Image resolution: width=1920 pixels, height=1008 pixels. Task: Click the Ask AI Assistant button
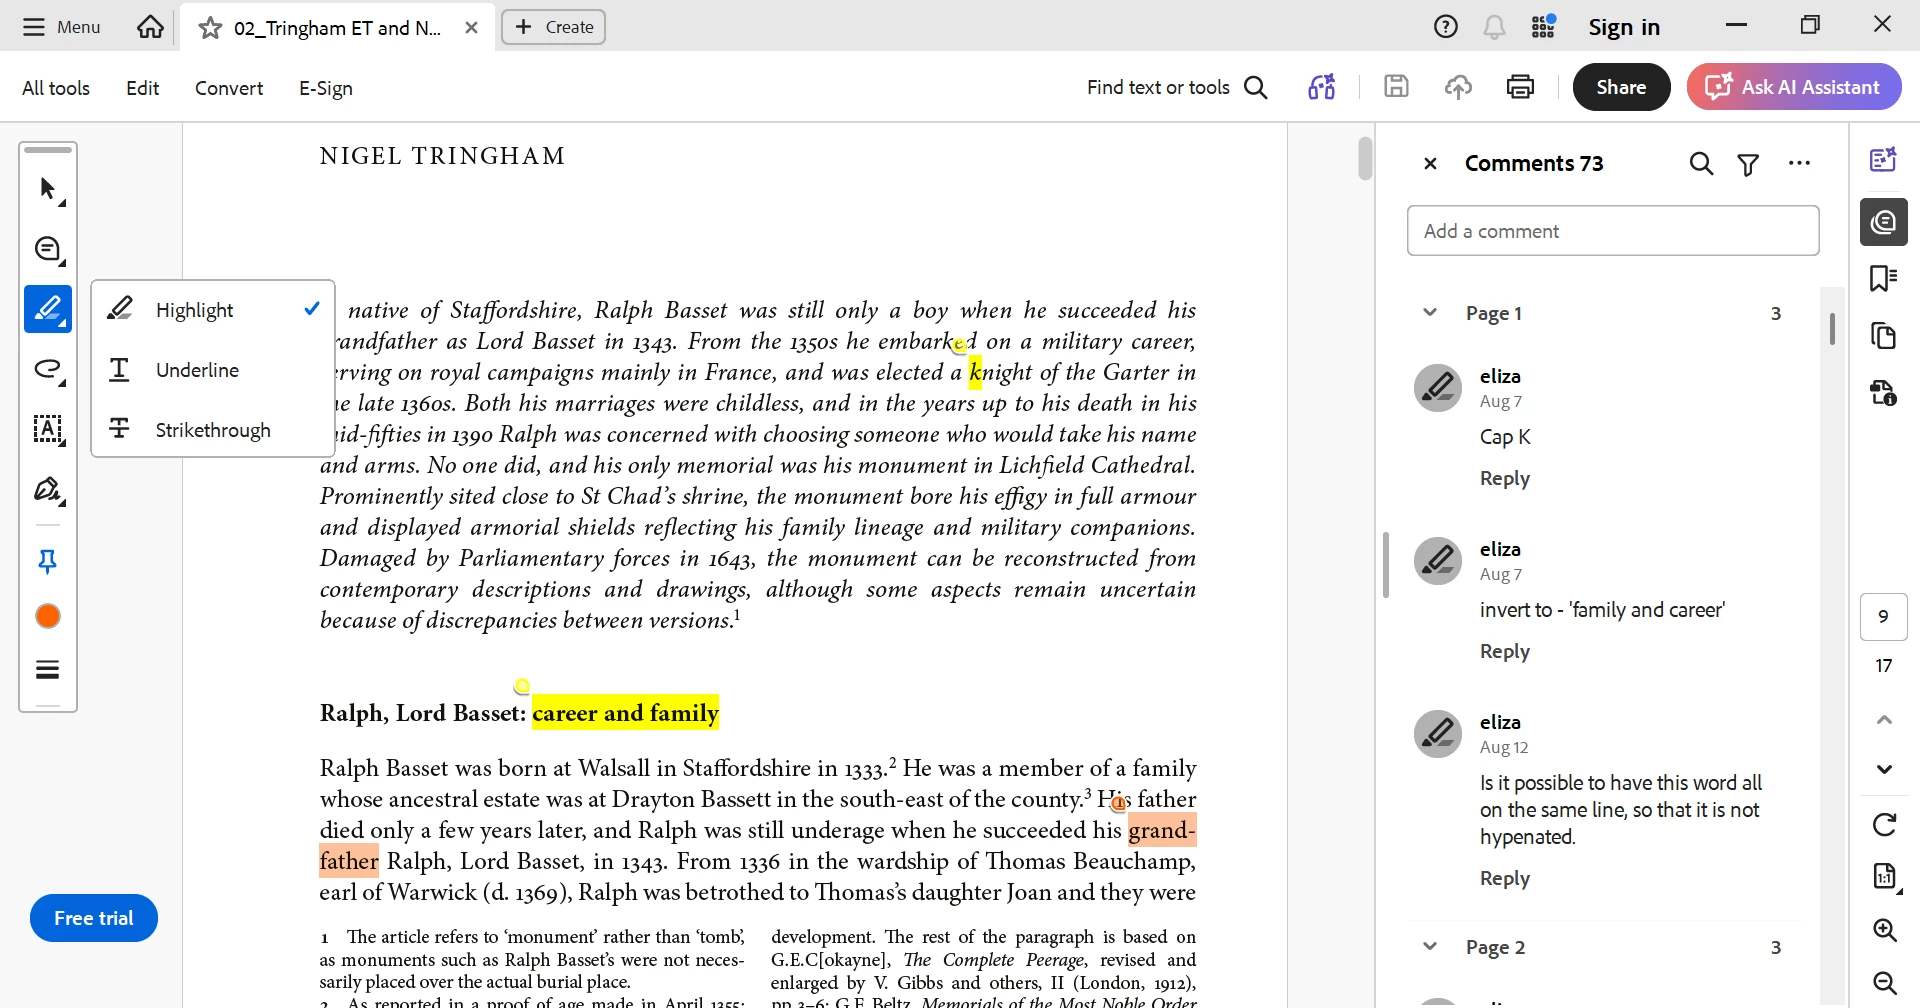click(1794, 87)
